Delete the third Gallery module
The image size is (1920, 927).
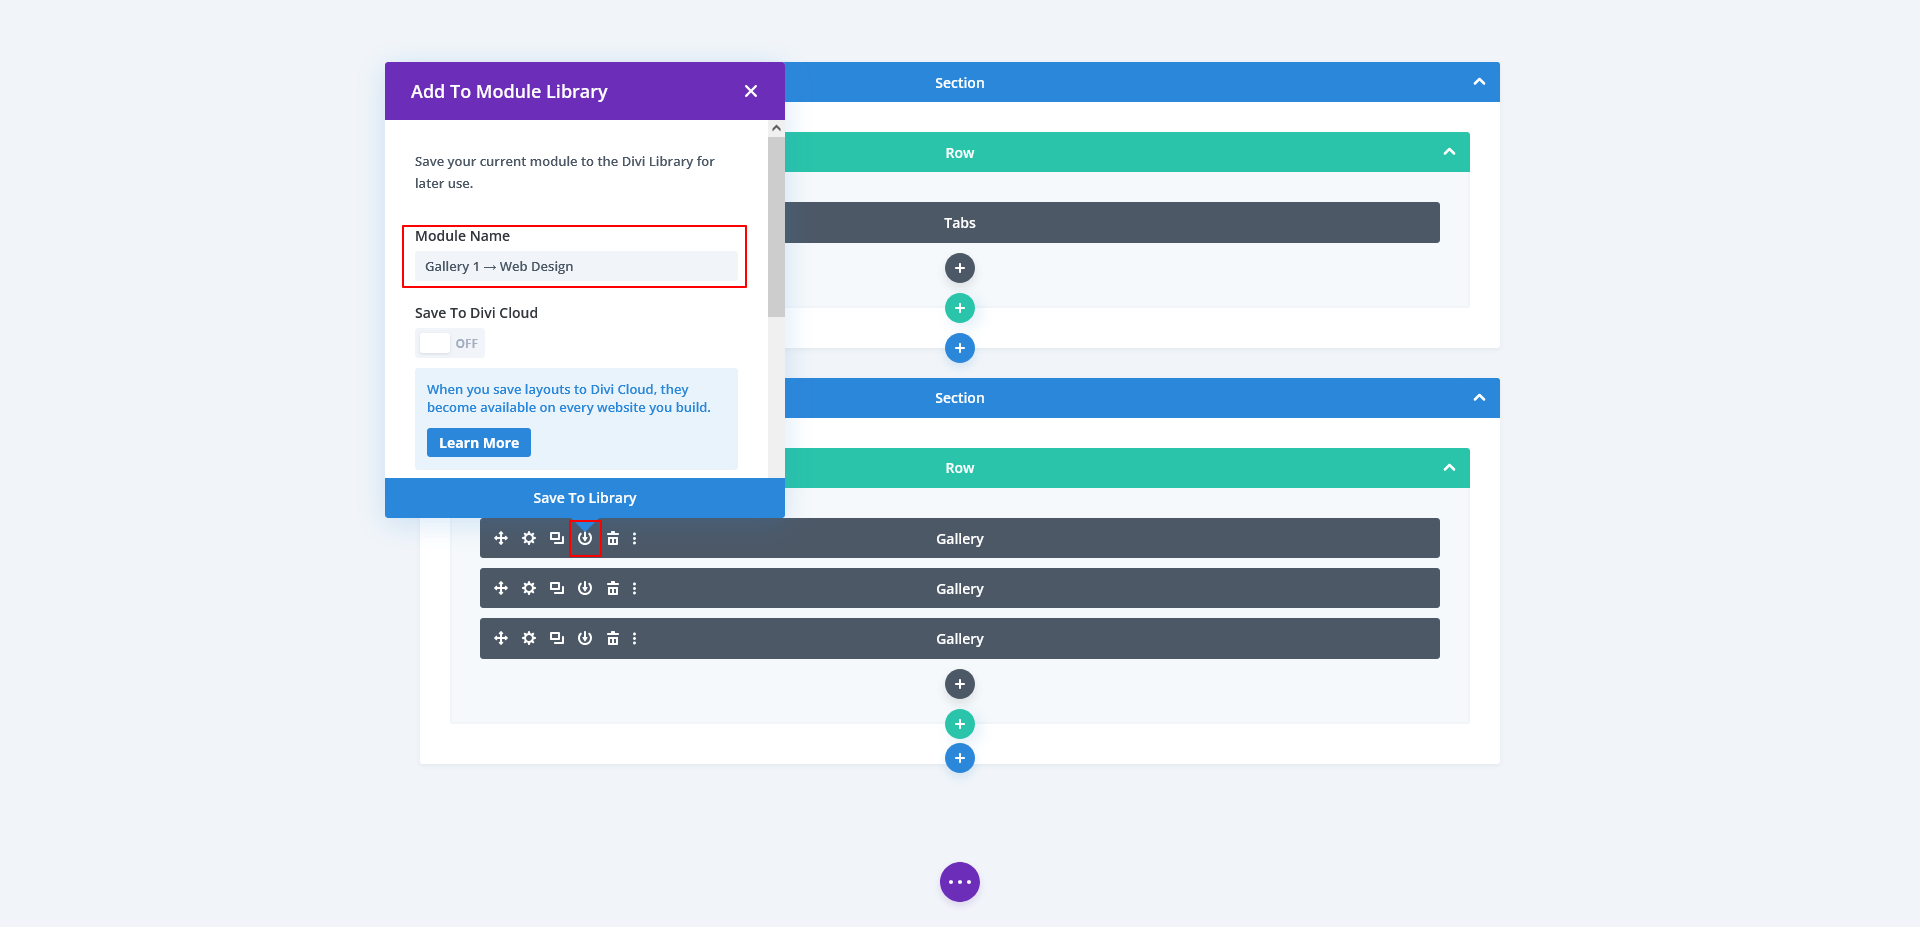click(x=613, y=638)
